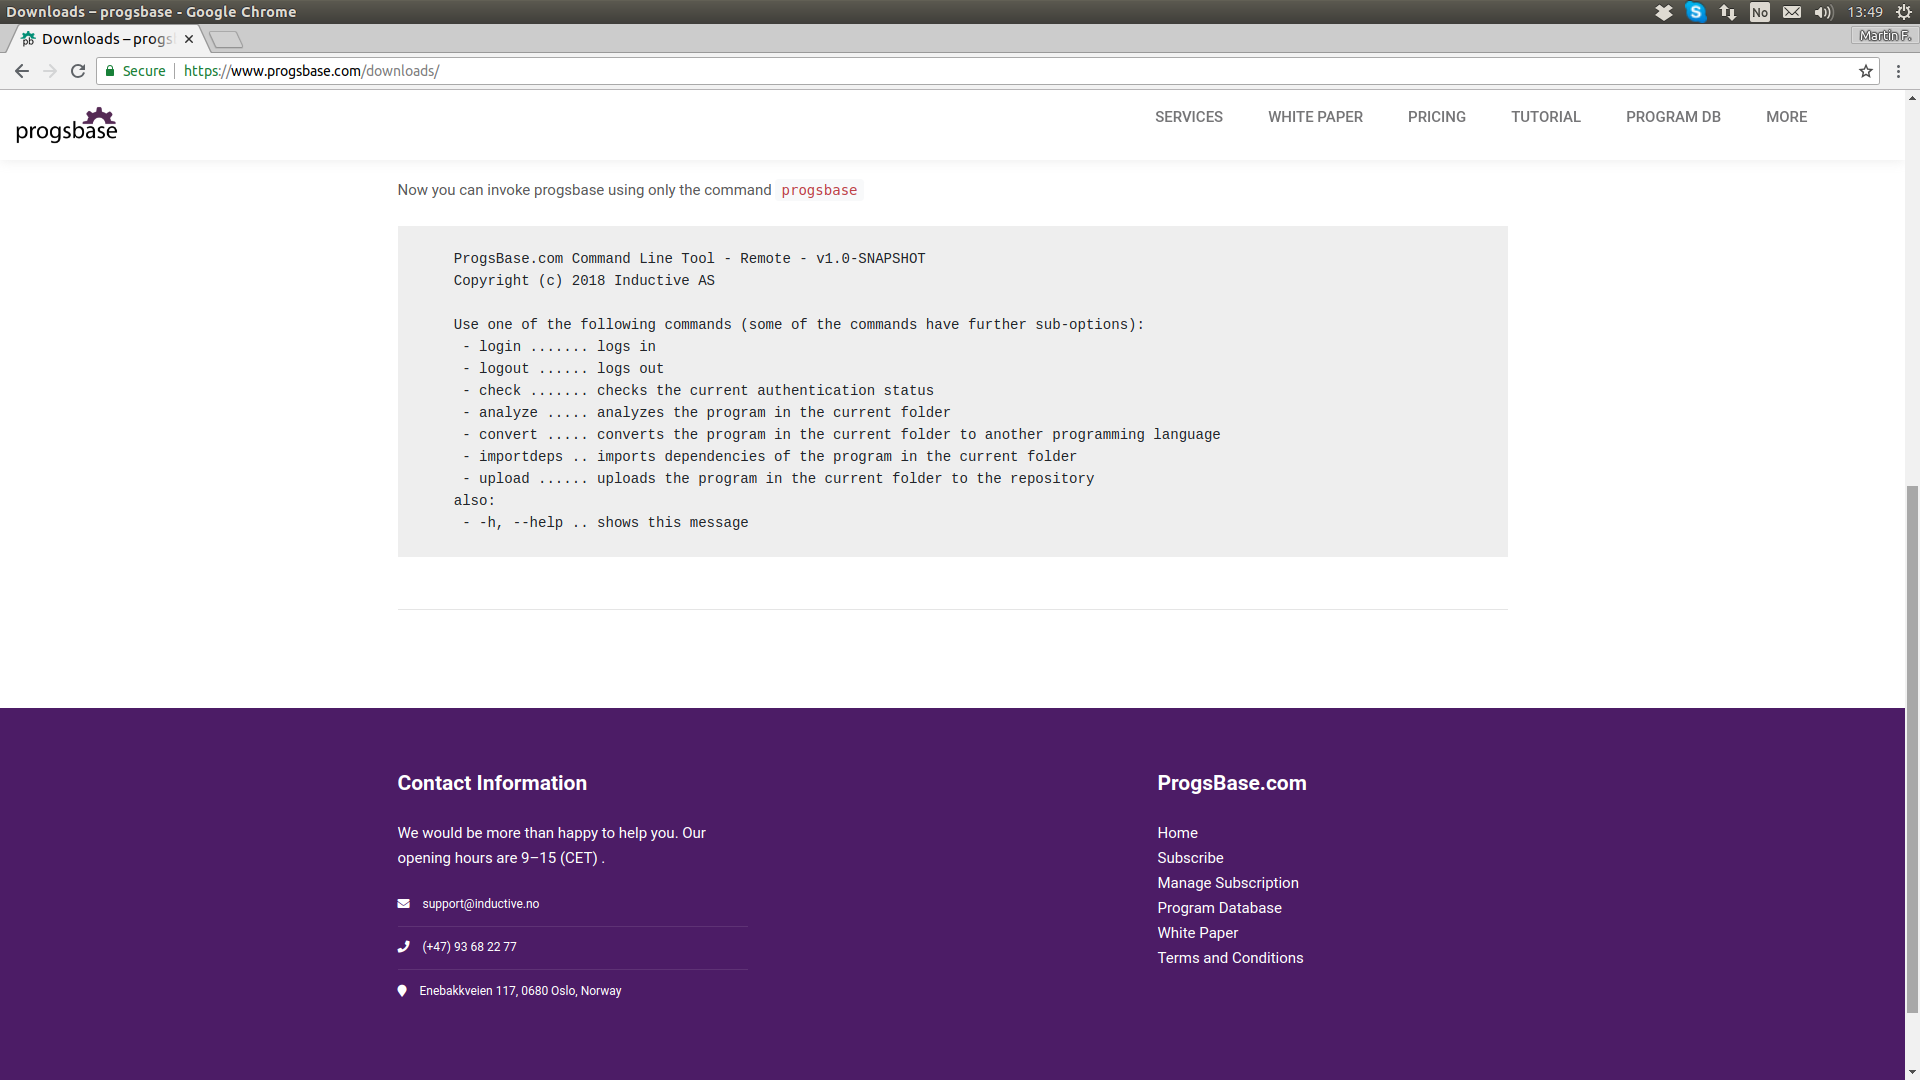Open the system settings gear menu

pos(1904,12)
